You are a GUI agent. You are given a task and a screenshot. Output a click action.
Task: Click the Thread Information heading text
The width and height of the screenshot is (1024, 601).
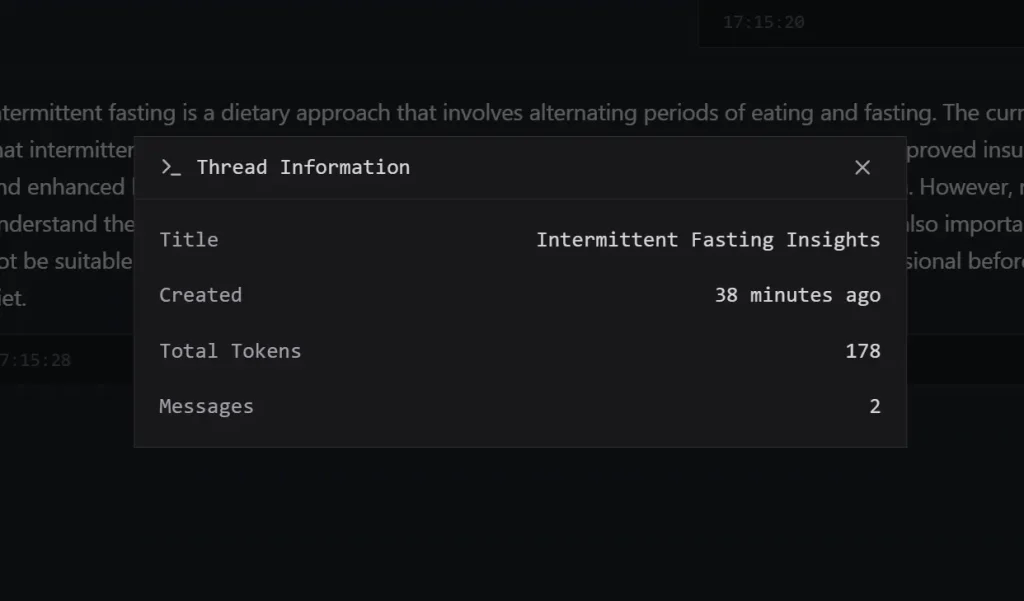pyautogui.click(x=303, y=167)
